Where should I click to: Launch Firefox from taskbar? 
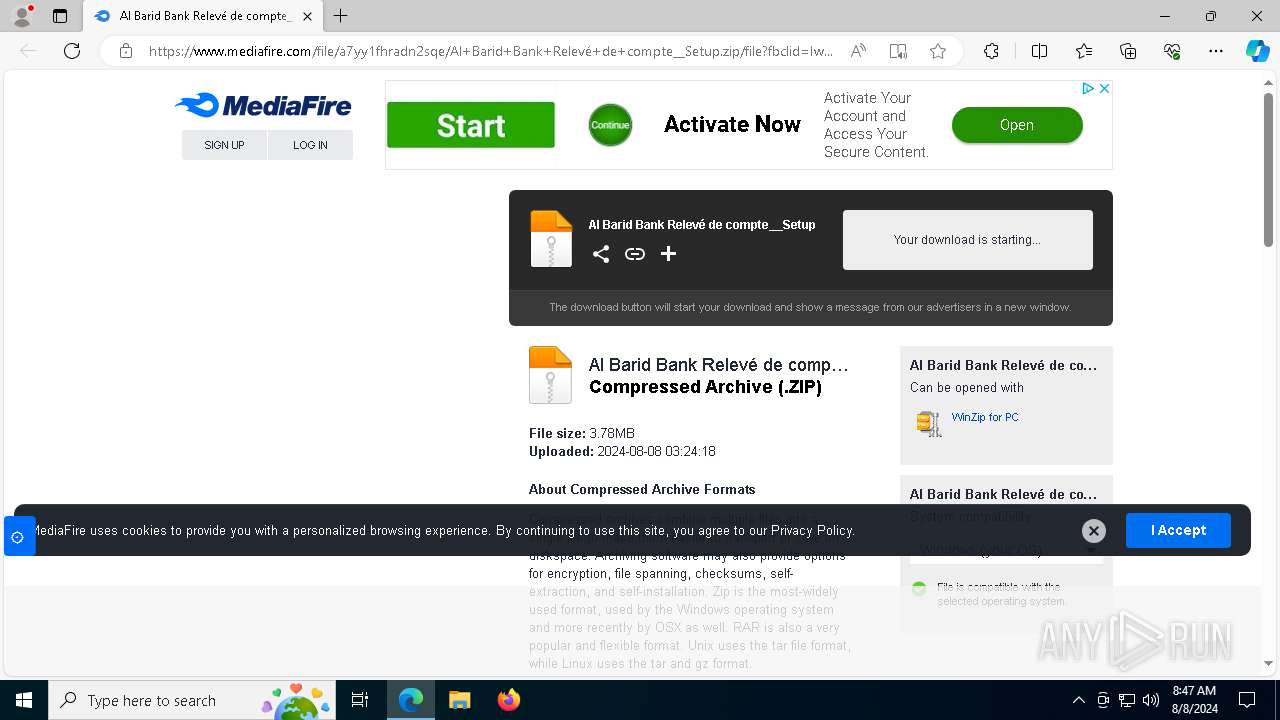tap(509, 700)
